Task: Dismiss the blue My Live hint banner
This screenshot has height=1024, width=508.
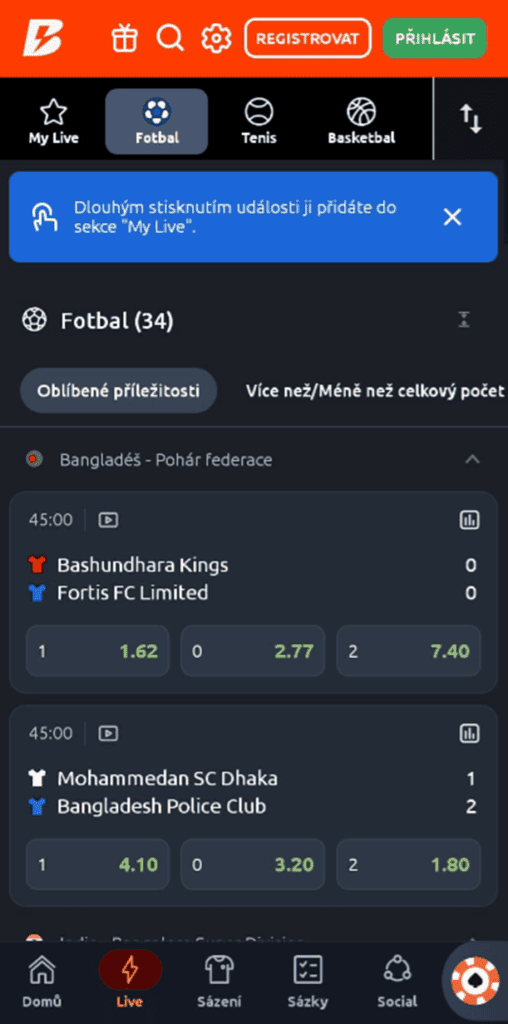Action: tap(452, 217)
